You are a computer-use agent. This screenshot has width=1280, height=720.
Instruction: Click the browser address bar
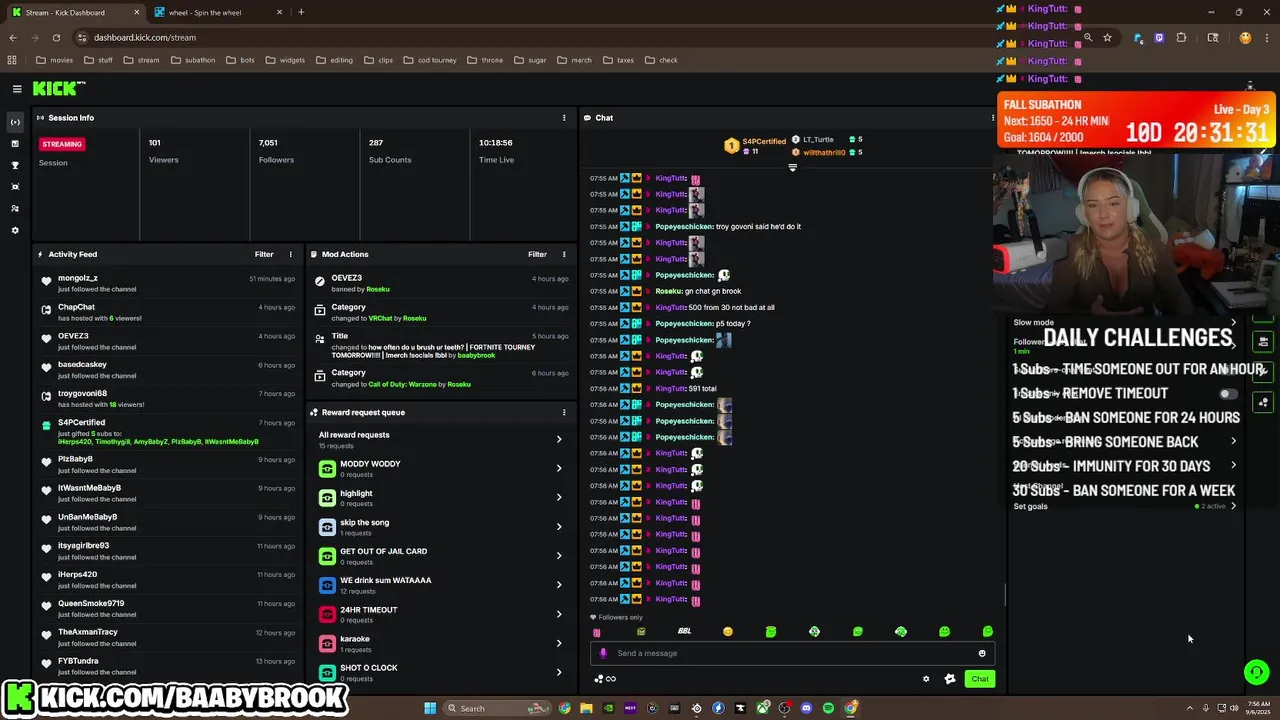pyautogui.click(x=580, y=37)
